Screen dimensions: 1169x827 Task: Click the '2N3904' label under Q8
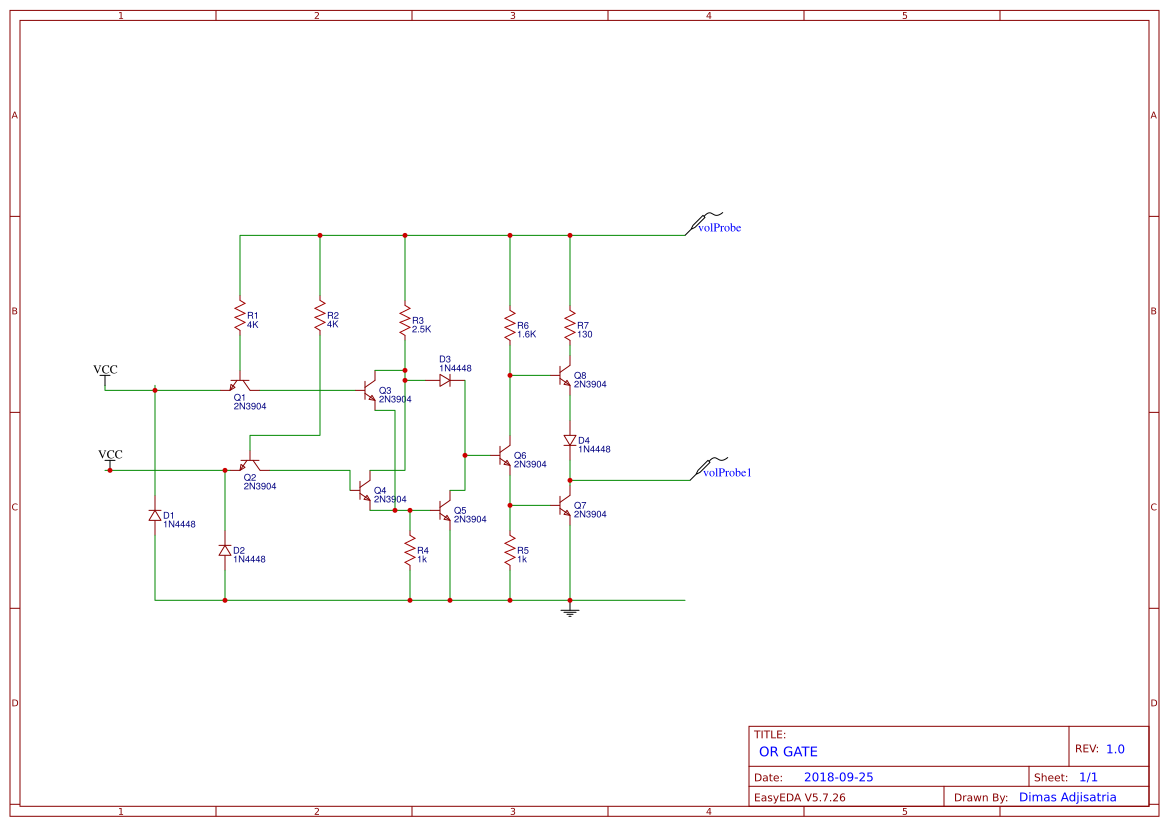tap(590, 385)
